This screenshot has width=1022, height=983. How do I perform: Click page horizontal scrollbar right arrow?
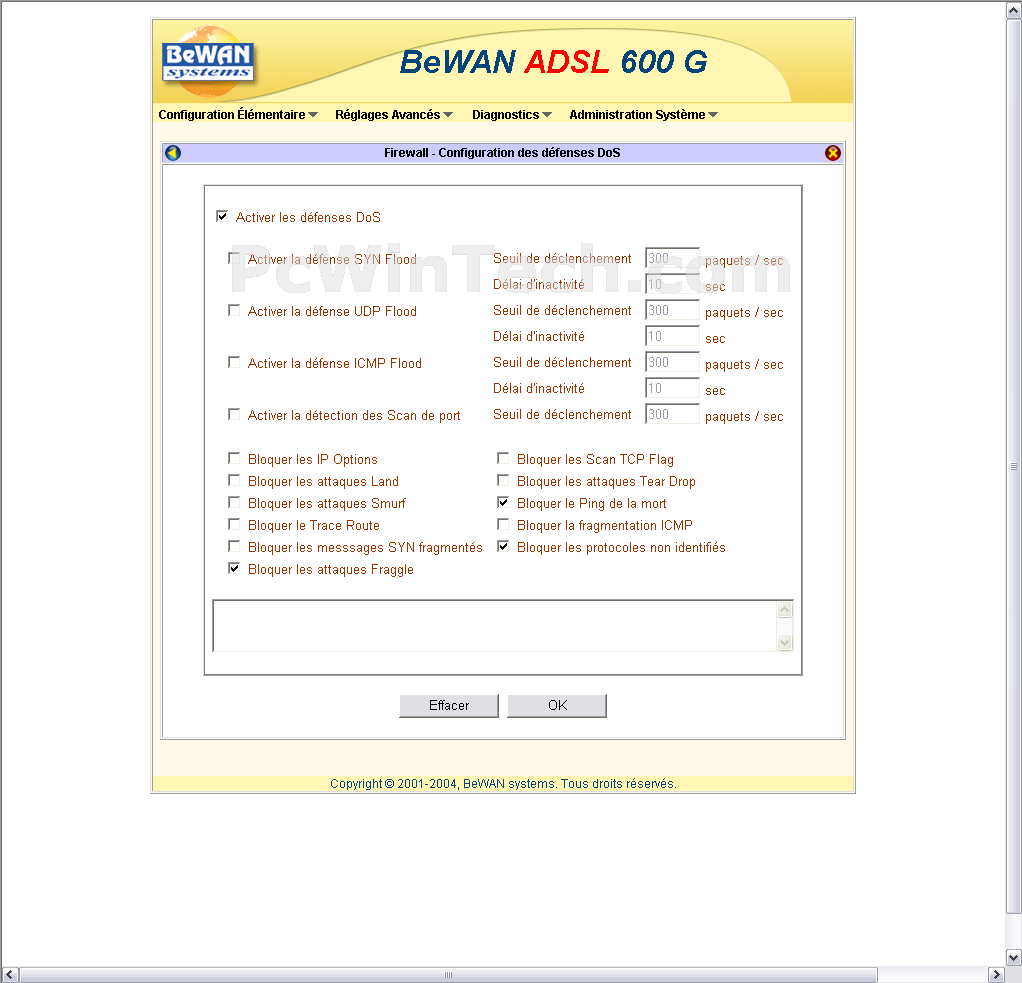[997, 975]
